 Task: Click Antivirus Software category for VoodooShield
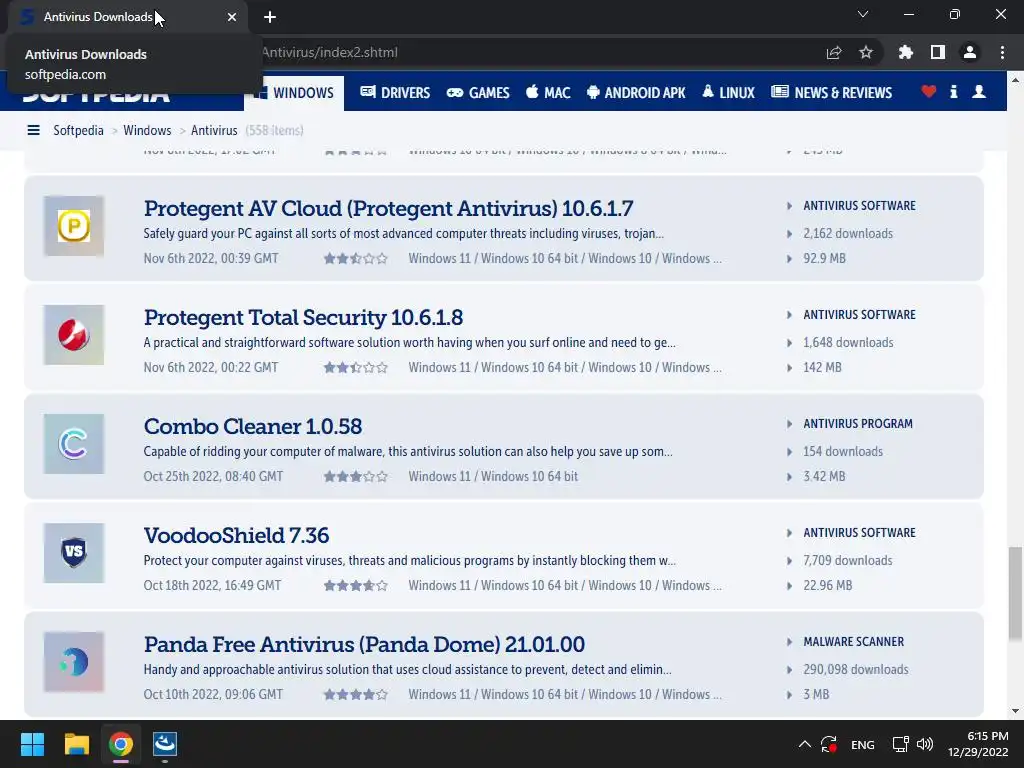tap(859, 533)
